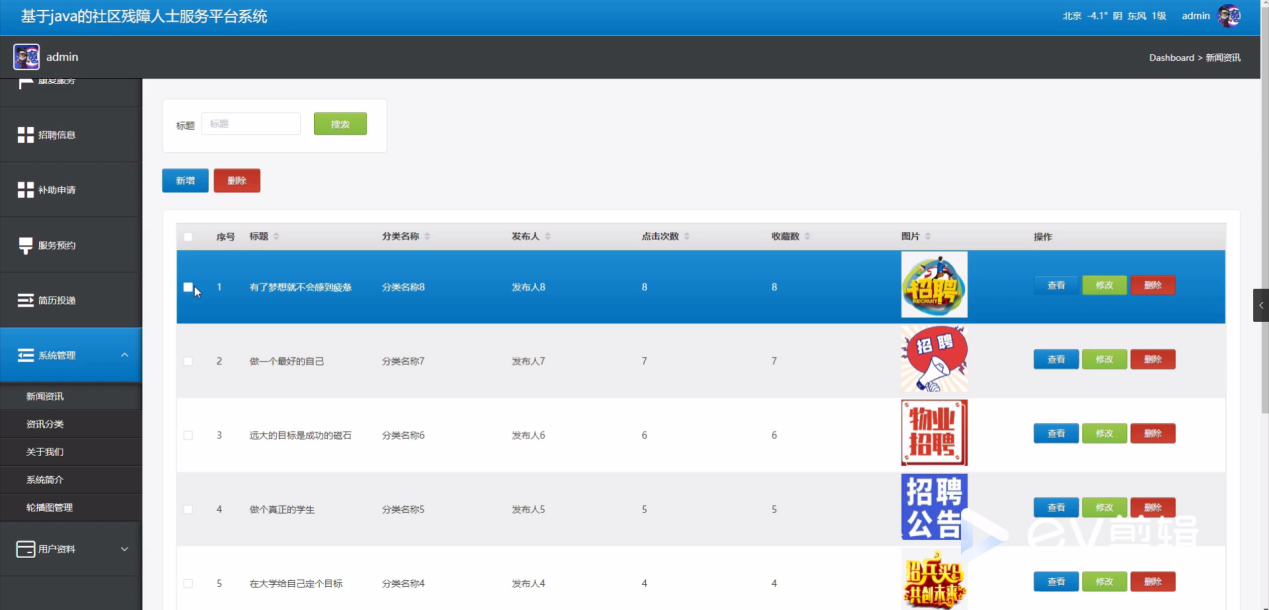Click 删除 for row 在大学给自己定个目标
The image size is (1269, 610).
(1153, 581)
